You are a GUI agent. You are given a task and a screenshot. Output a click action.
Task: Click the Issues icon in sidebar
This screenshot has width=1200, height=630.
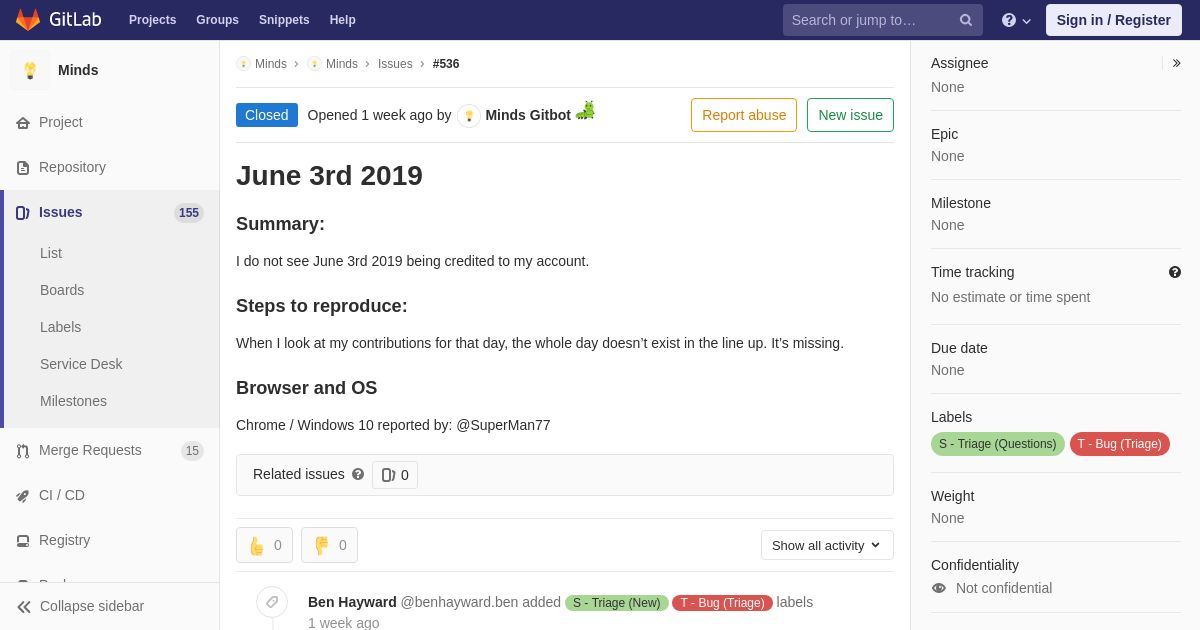pyautogui.click(x=23, y=213)
